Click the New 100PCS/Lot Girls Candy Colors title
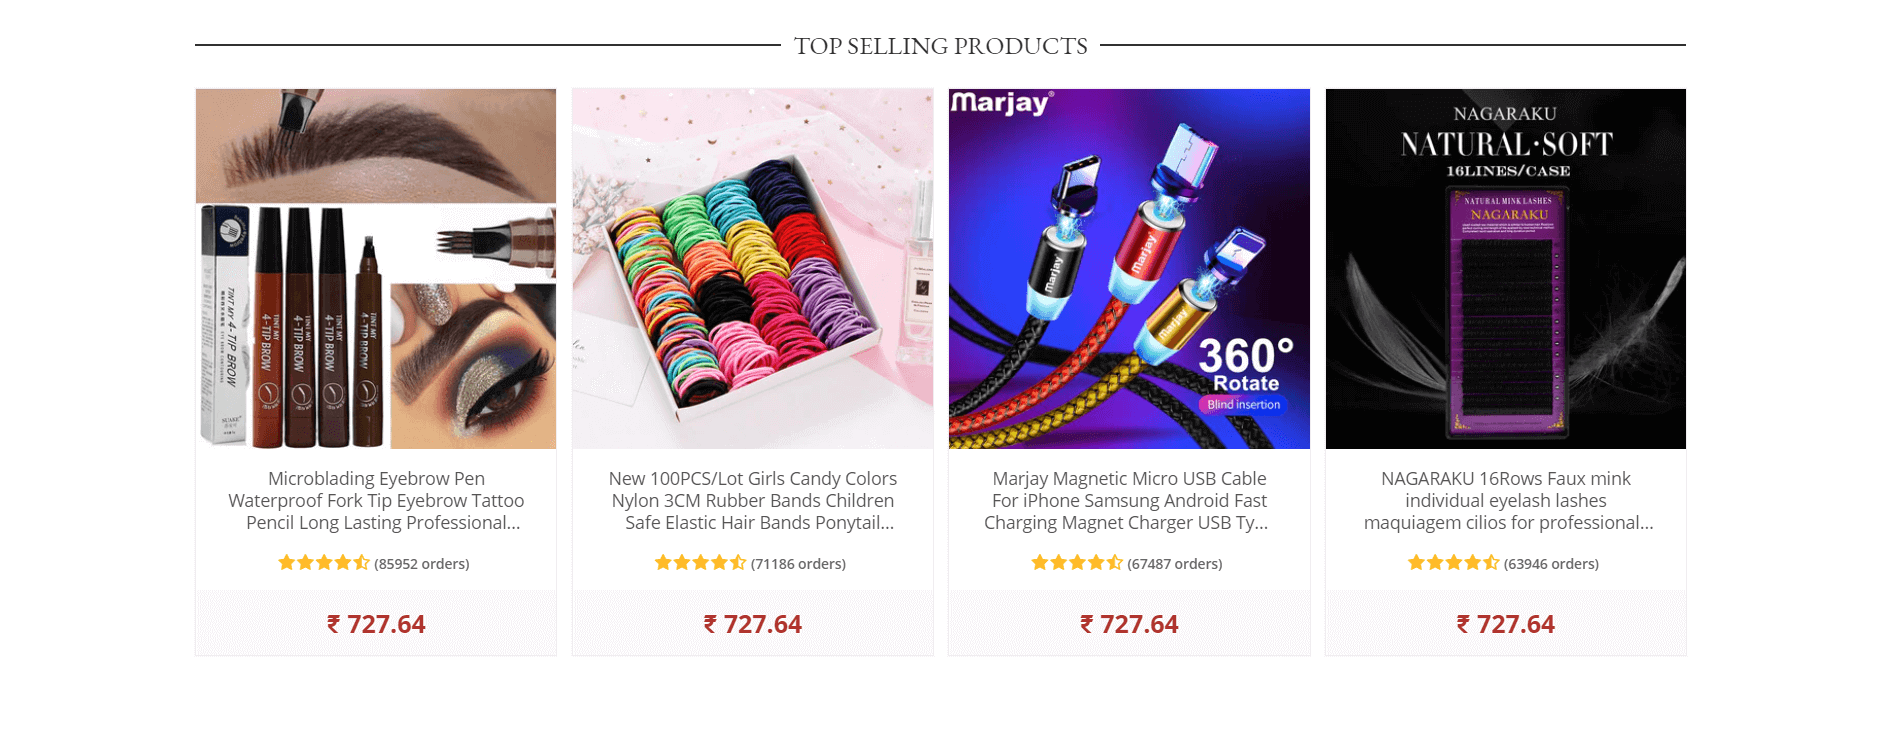This screenshot has height=746, width=1877. click(753, 501)
